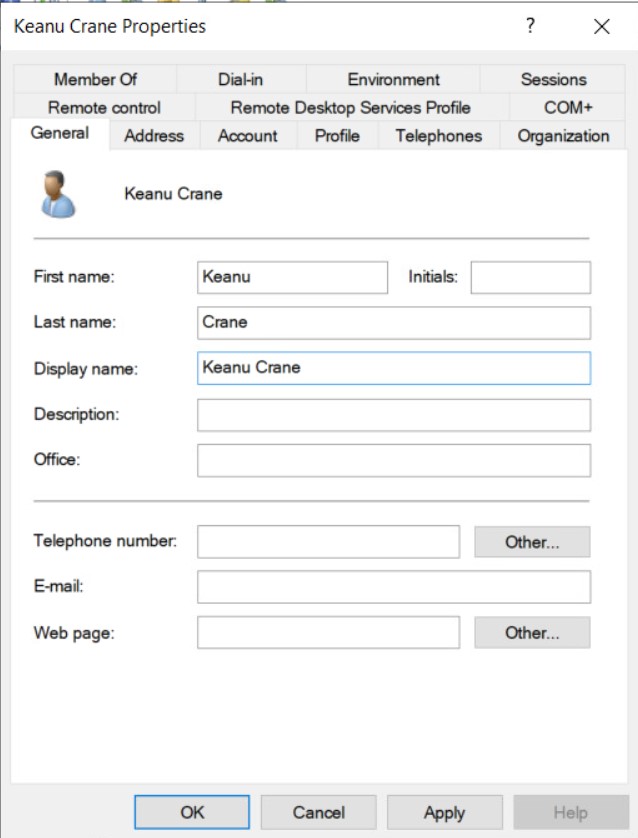Click the question mark help icon in title bar
The height and width of the screenshot is (838, 638).
tap(530, 27)
